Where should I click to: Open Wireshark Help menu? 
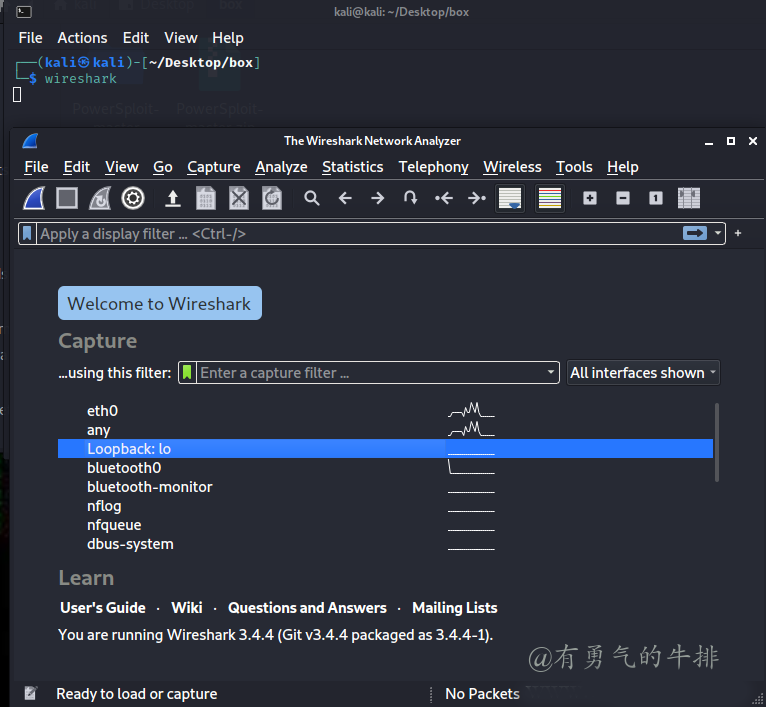pyautogui.click(x=623, y=167)
